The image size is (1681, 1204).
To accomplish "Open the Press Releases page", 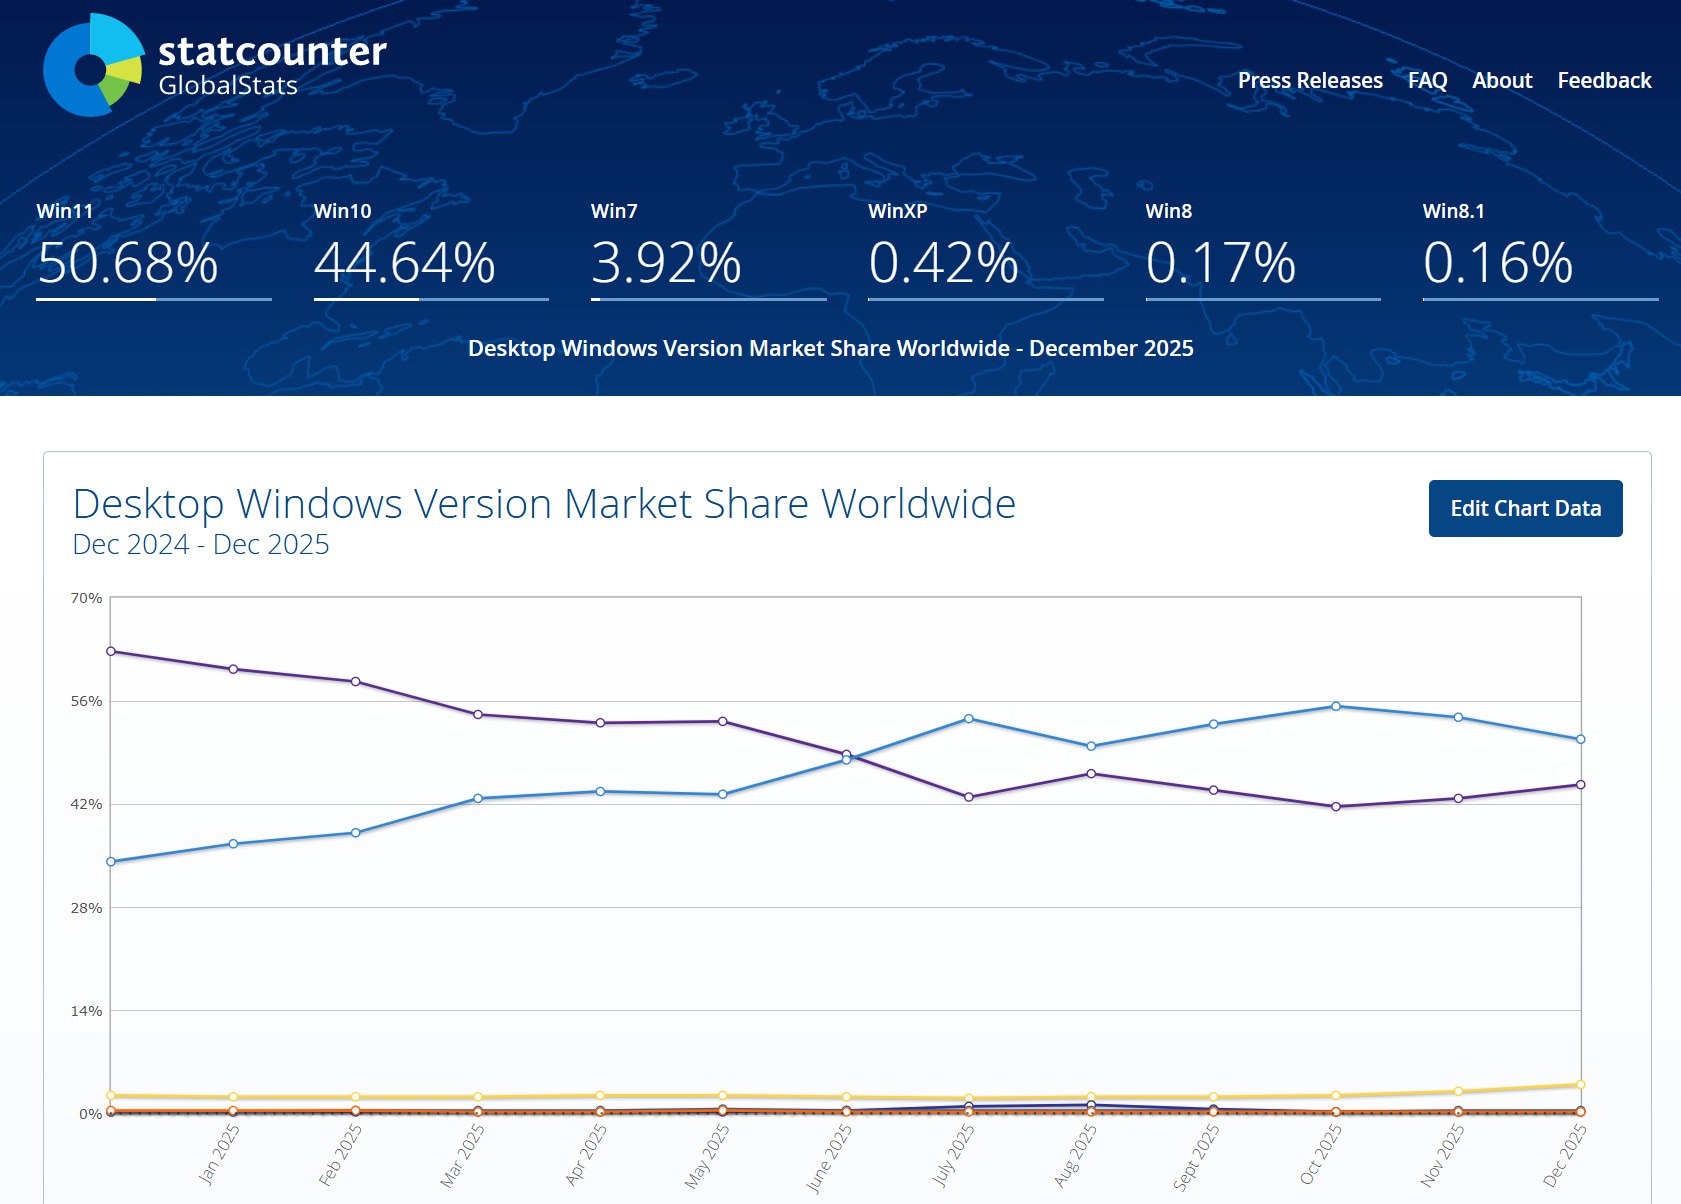I will [x=1310, y=80].
